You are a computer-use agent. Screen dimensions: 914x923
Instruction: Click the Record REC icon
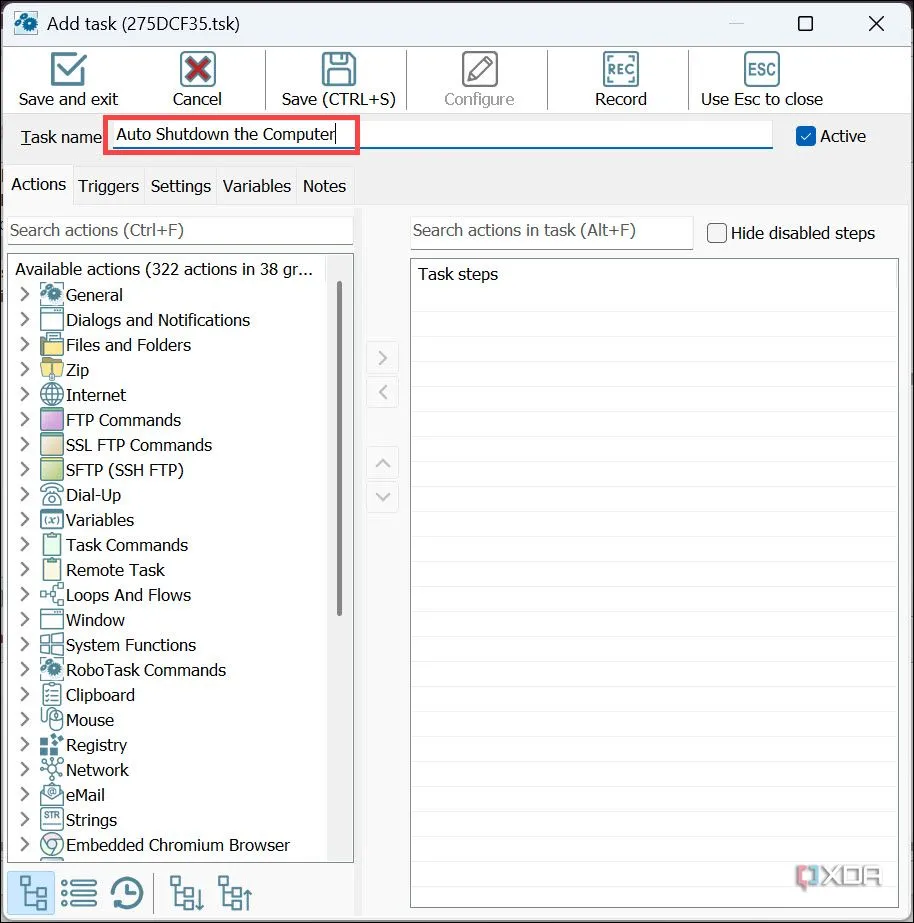(x=620, y=69)
